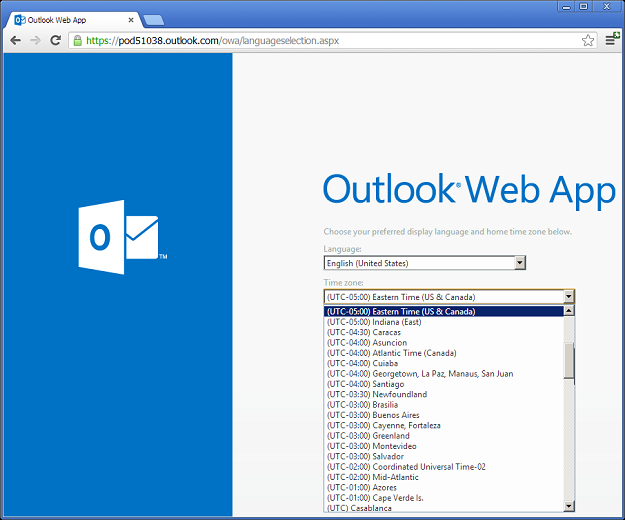
Task: Collapse the Time zone dropdown arrow
Action: (x=568, y=296)
